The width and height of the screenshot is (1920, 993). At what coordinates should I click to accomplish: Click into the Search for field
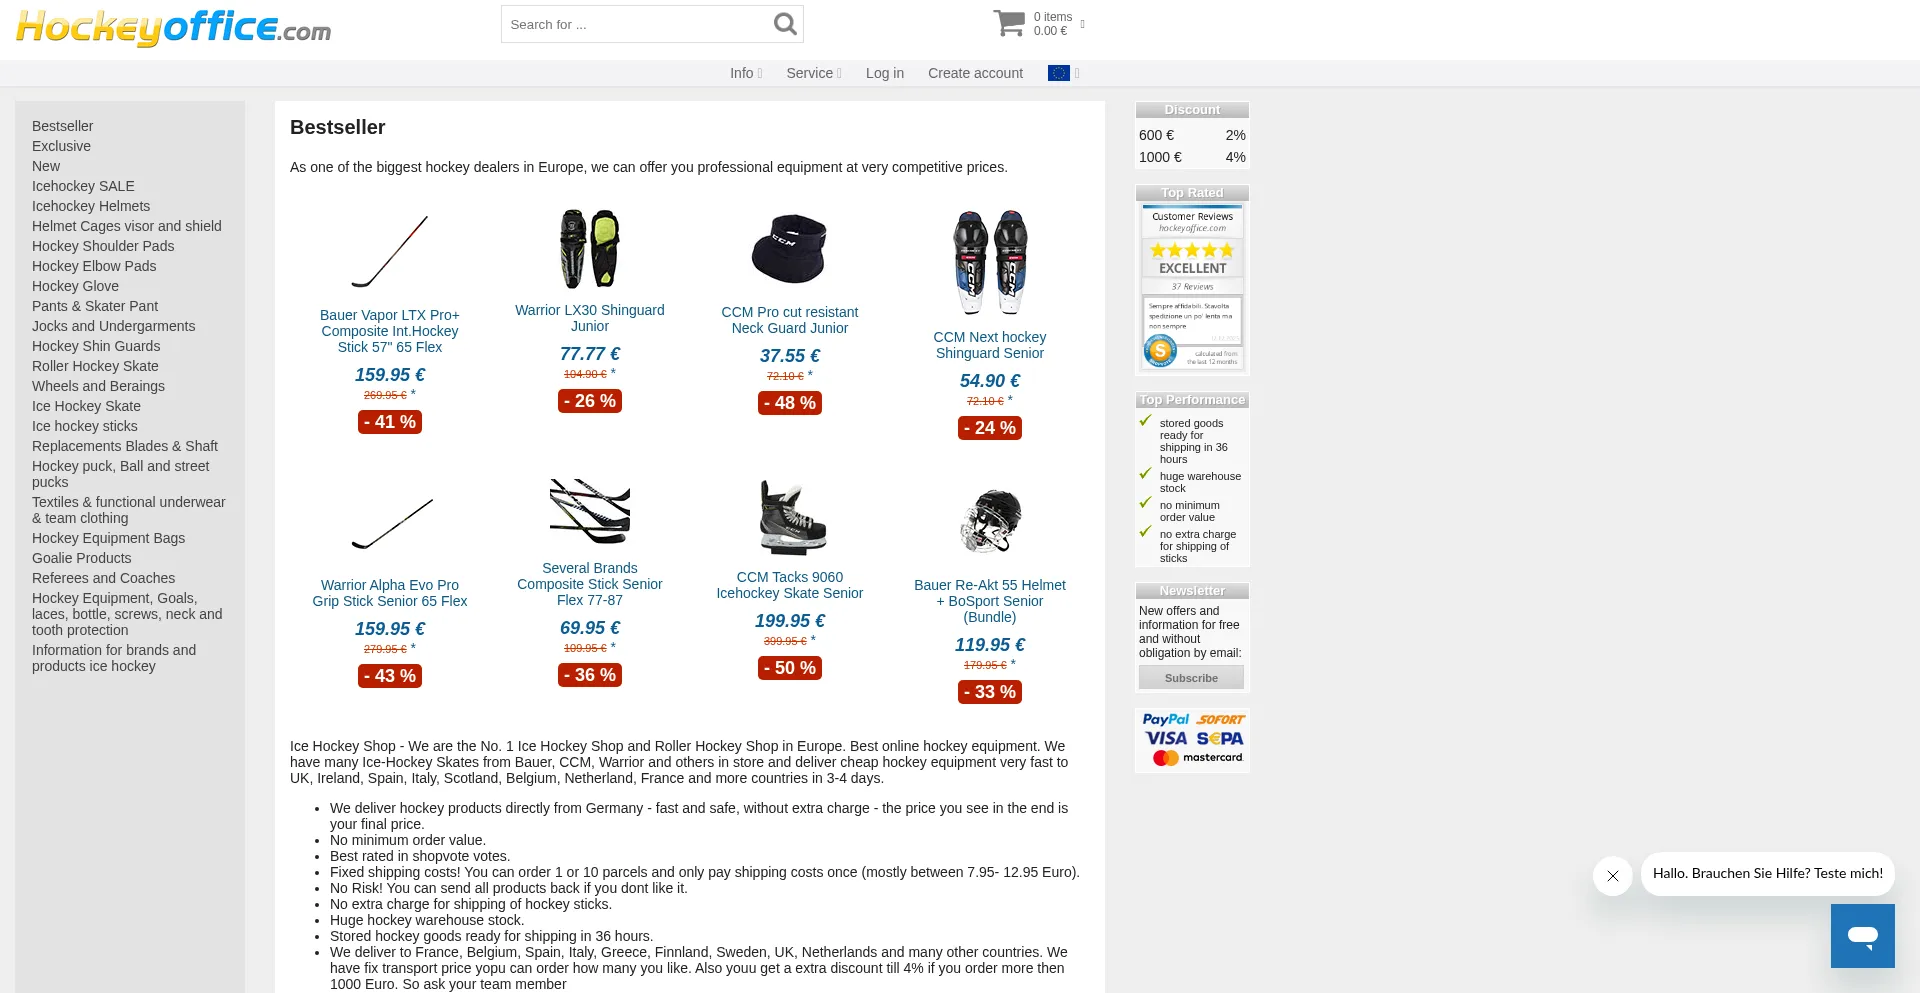click(x=636, y=24)
